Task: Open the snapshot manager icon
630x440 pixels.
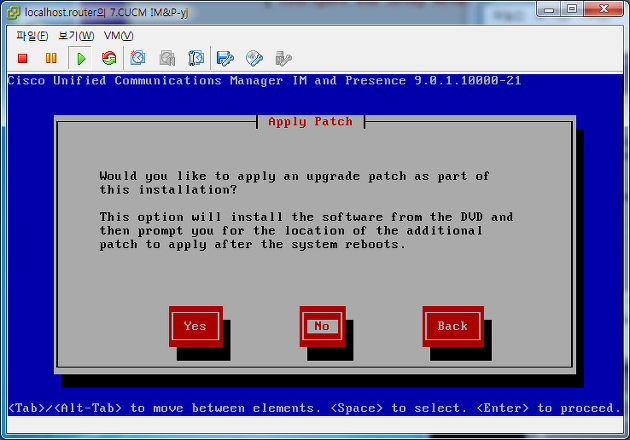Action: (x=196, y=59)
